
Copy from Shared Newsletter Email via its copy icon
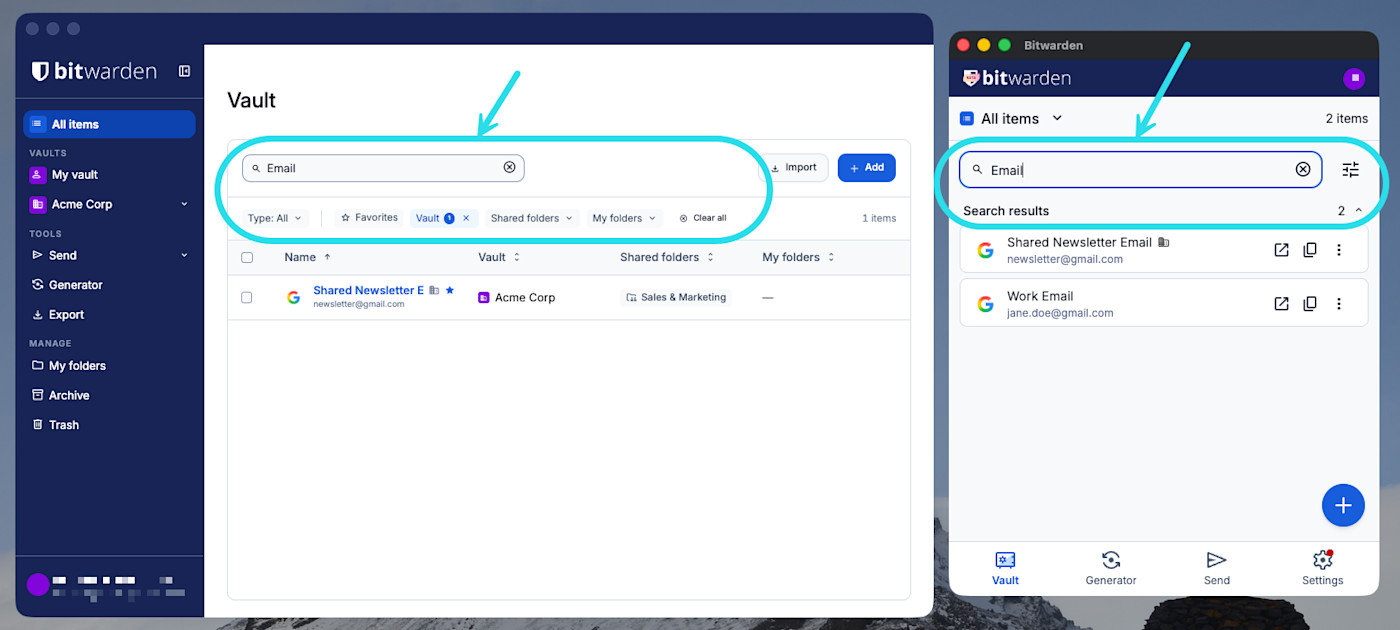point(1310,250)
